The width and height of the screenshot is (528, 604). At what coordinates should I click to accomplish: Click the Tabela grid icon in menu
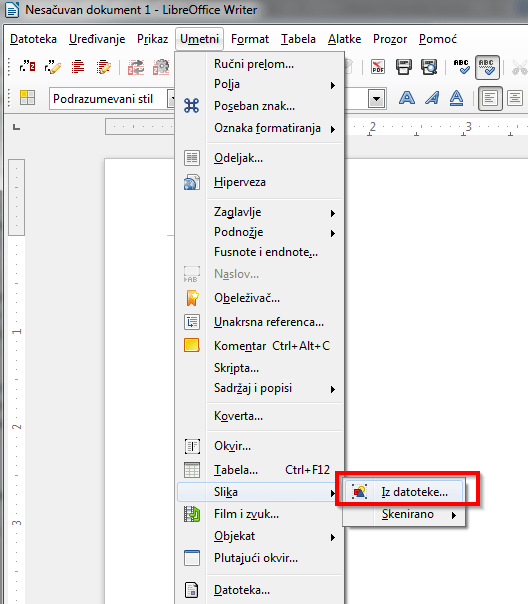192,470
